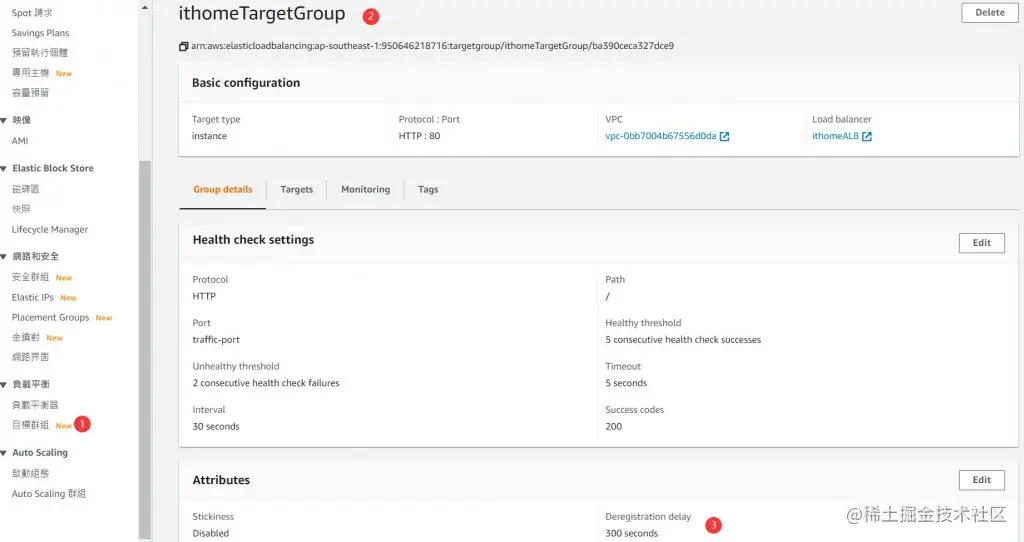Collapse the 映像 sidebar section
1024x542 pixels.
[4, 120]
